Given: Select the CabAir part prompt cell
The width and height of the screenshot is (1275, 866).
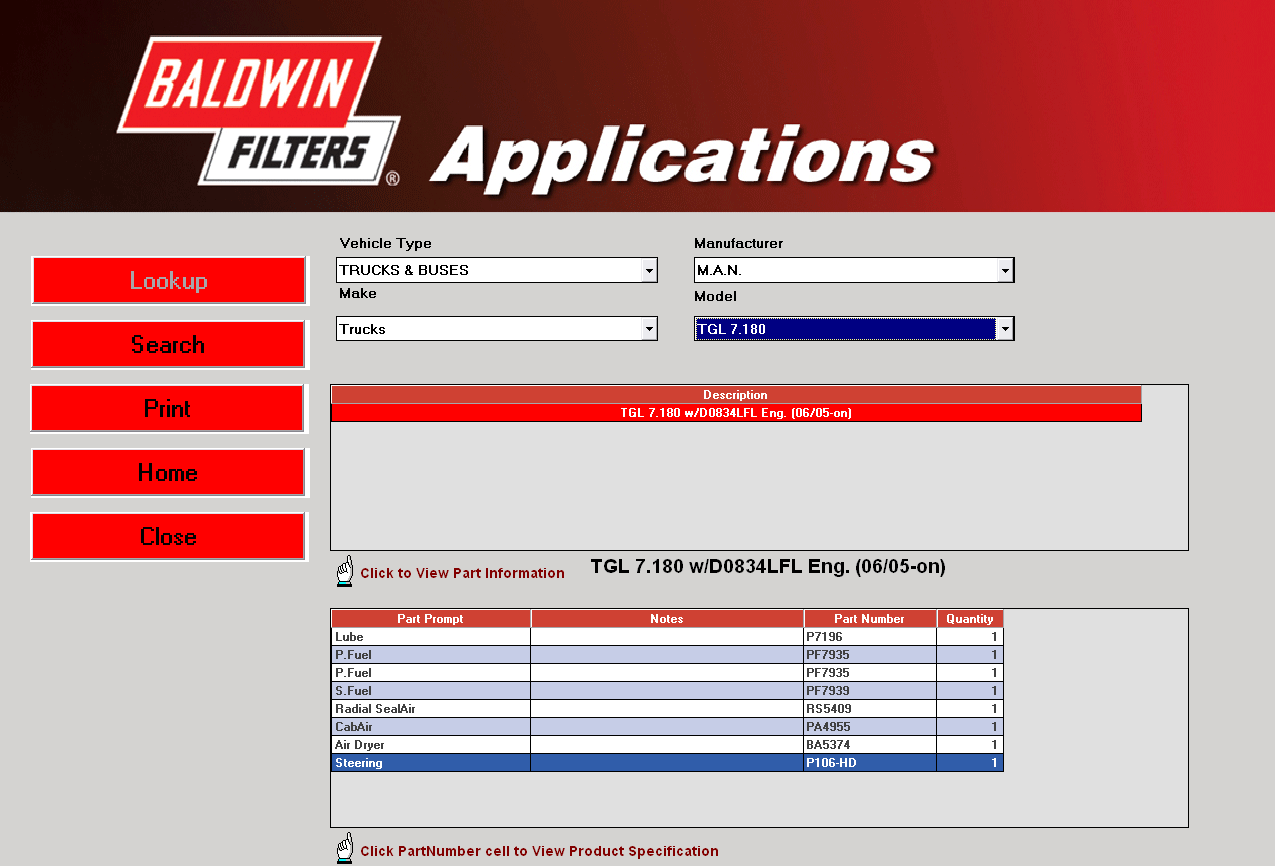Looking at the screenshot, I should click(x=431, y=727).
